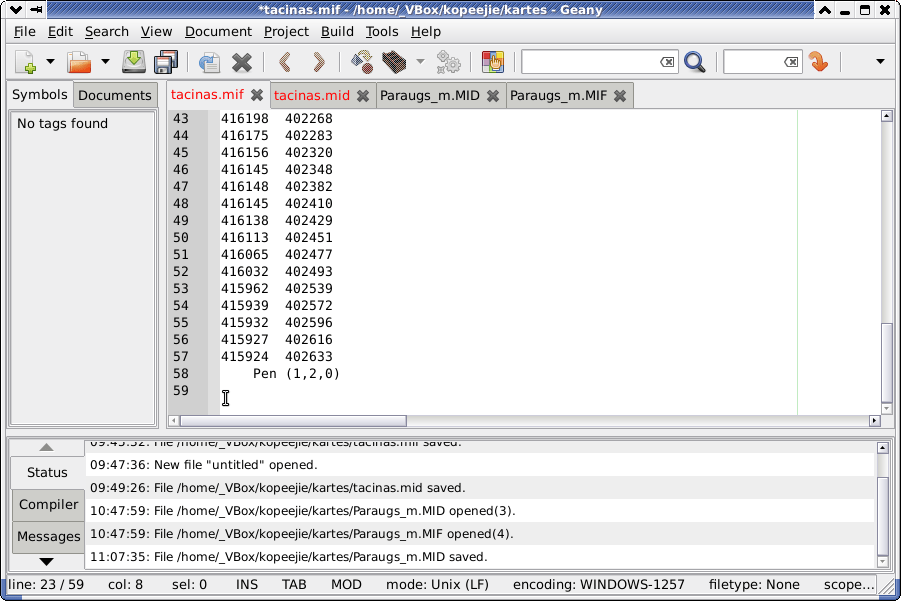Switch to the Symbols sidebar tab
The height and width of the screenshot is (601, 901).
[40, 94]
